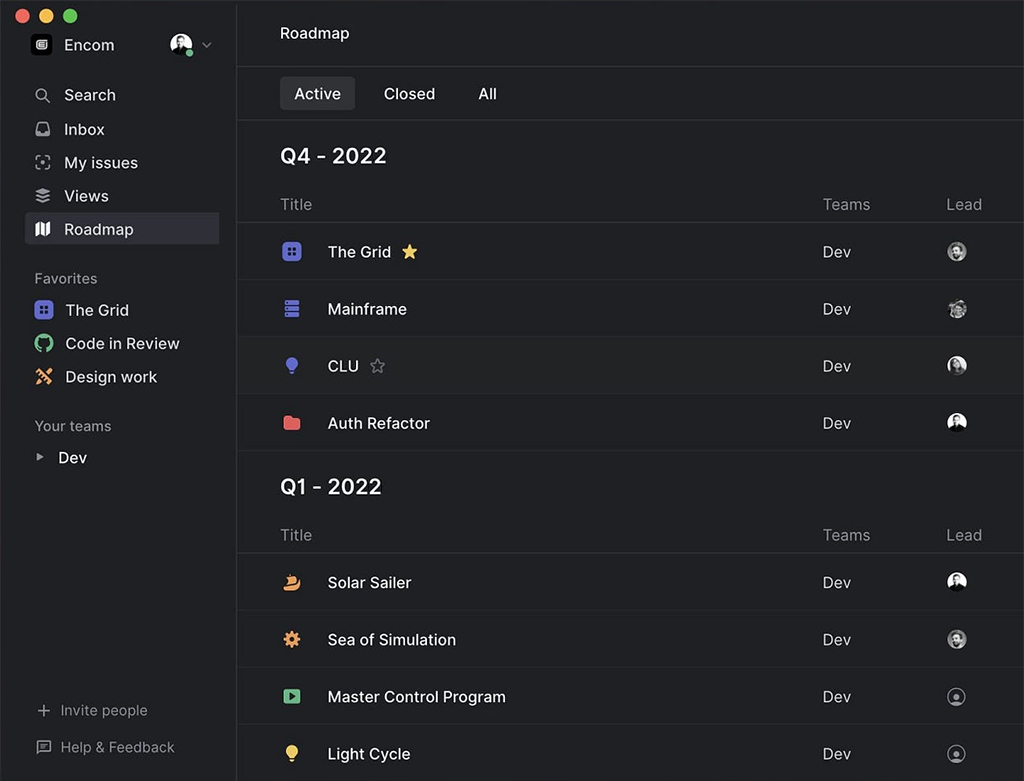
Task: Click The Grid project icon in roadmap list
Action: tap(292, 251)
